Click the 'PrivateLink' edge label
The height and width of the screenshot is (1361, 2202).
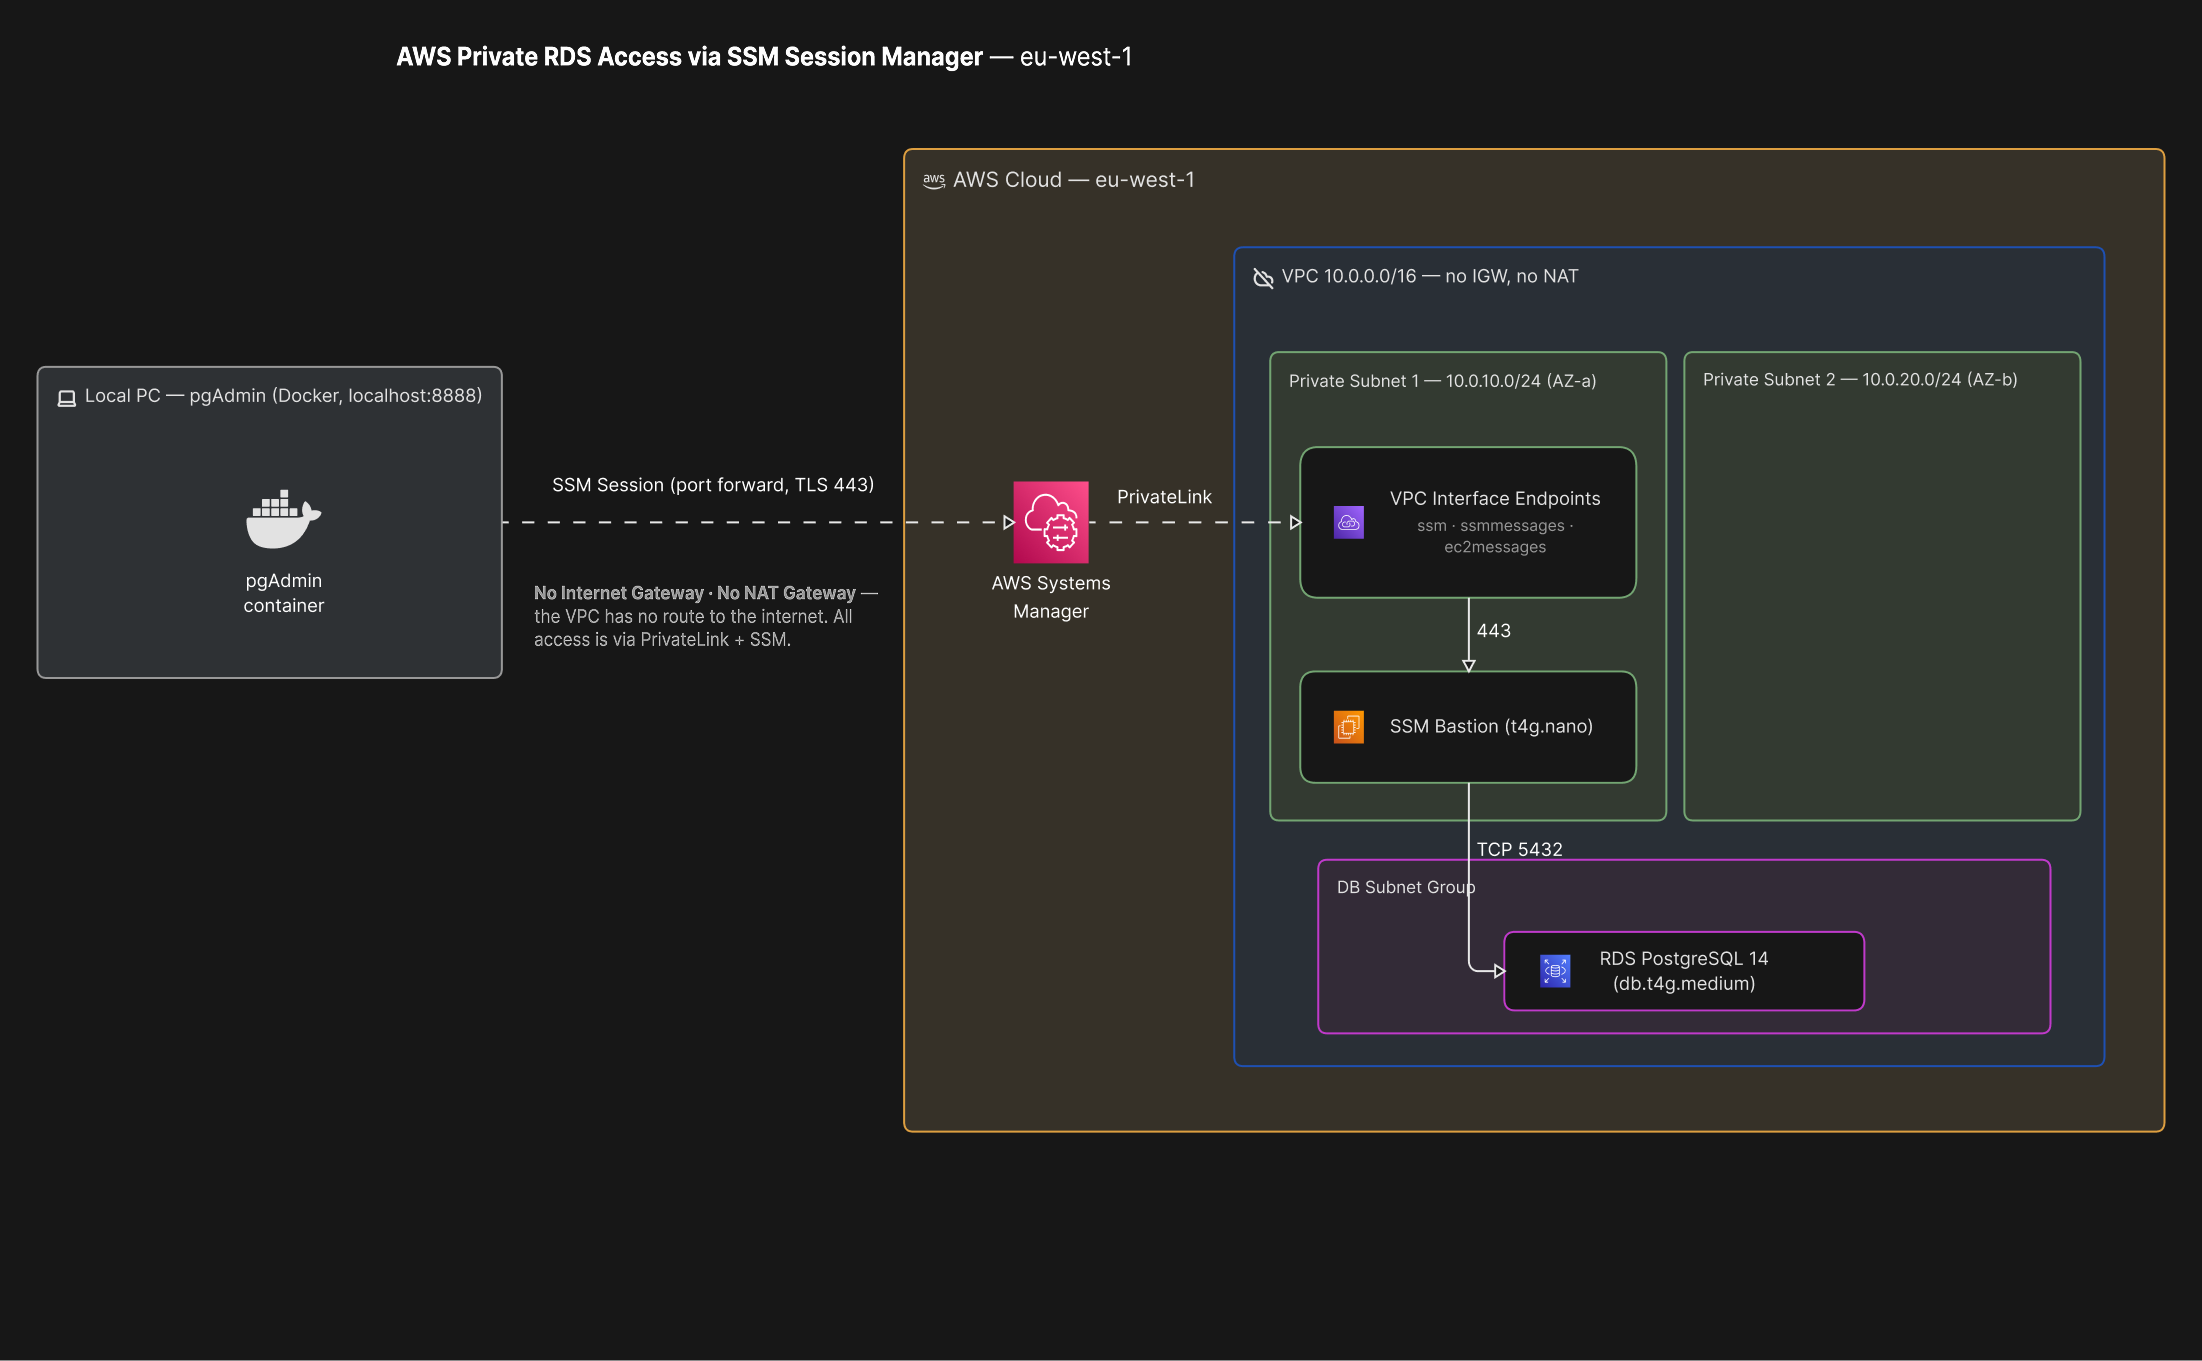(1164, 497)
